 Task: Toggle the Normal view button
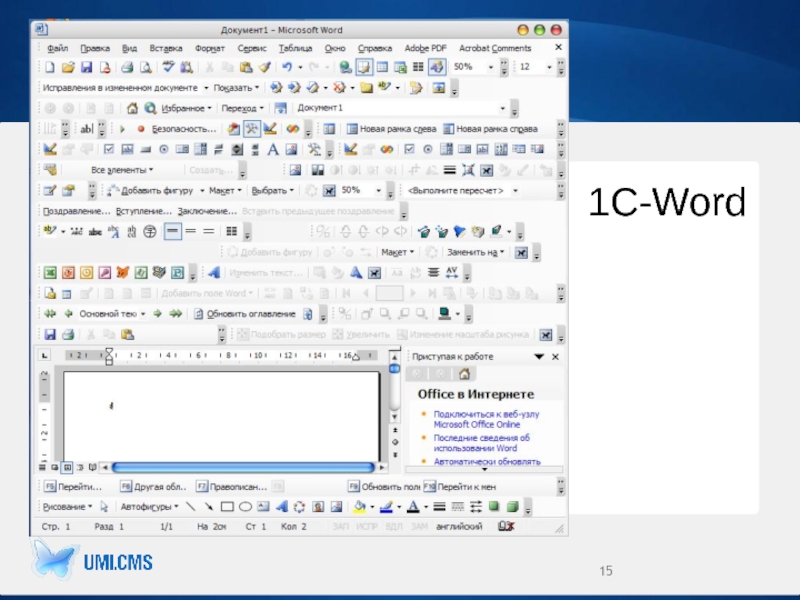click(x=42, y=467)
